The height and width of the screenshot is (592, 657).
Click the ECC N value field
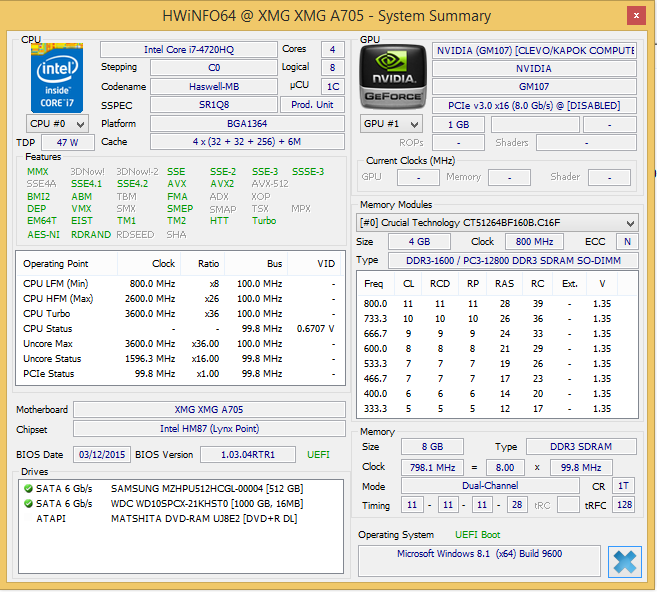pyautogui.click(x=627, y=242)
